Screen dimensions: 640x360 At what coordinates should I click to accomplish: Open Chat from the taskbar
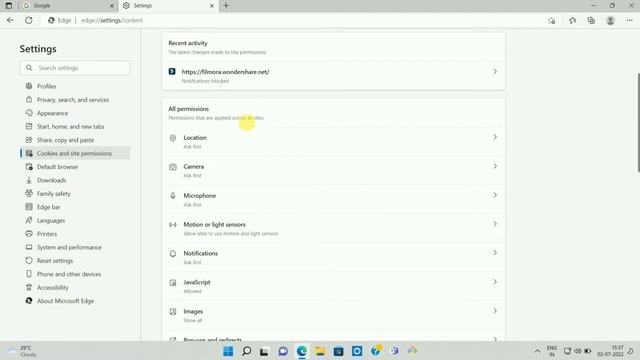283,351
